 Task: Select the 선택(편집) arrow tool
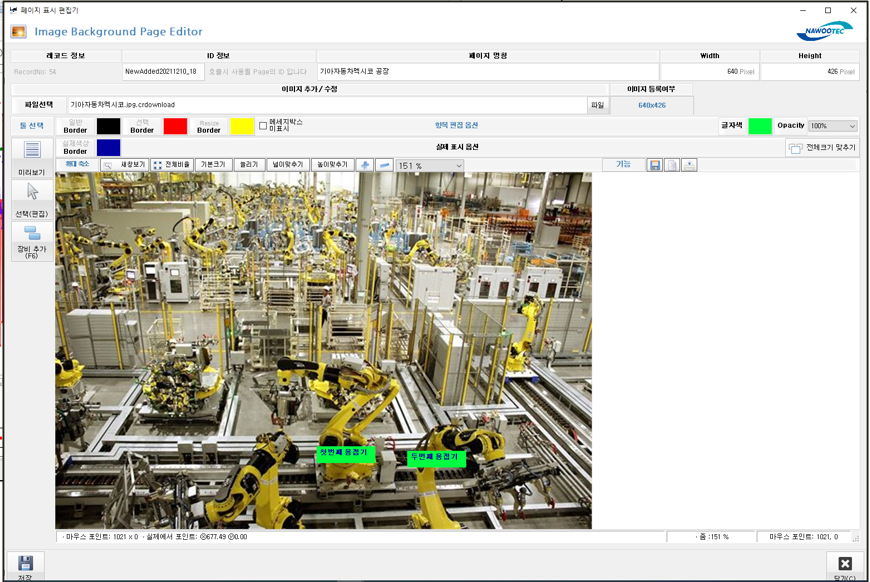pos(32,192)
